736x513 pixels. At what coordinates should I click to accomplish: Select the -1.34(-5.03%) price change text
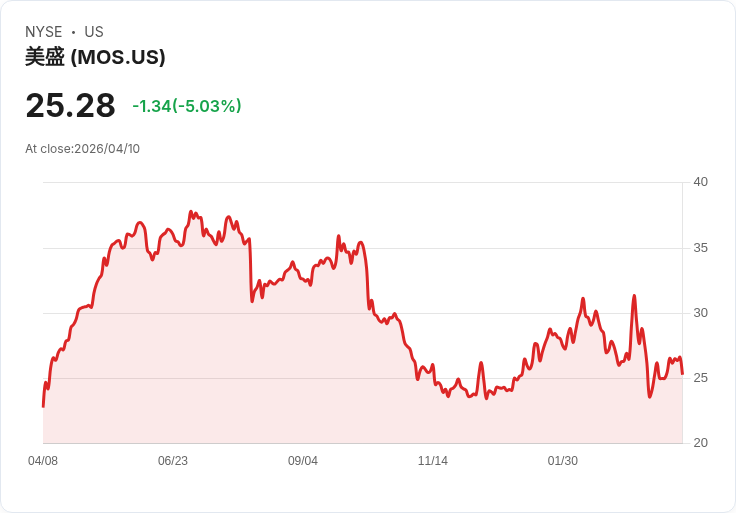[x=187, y=106]
